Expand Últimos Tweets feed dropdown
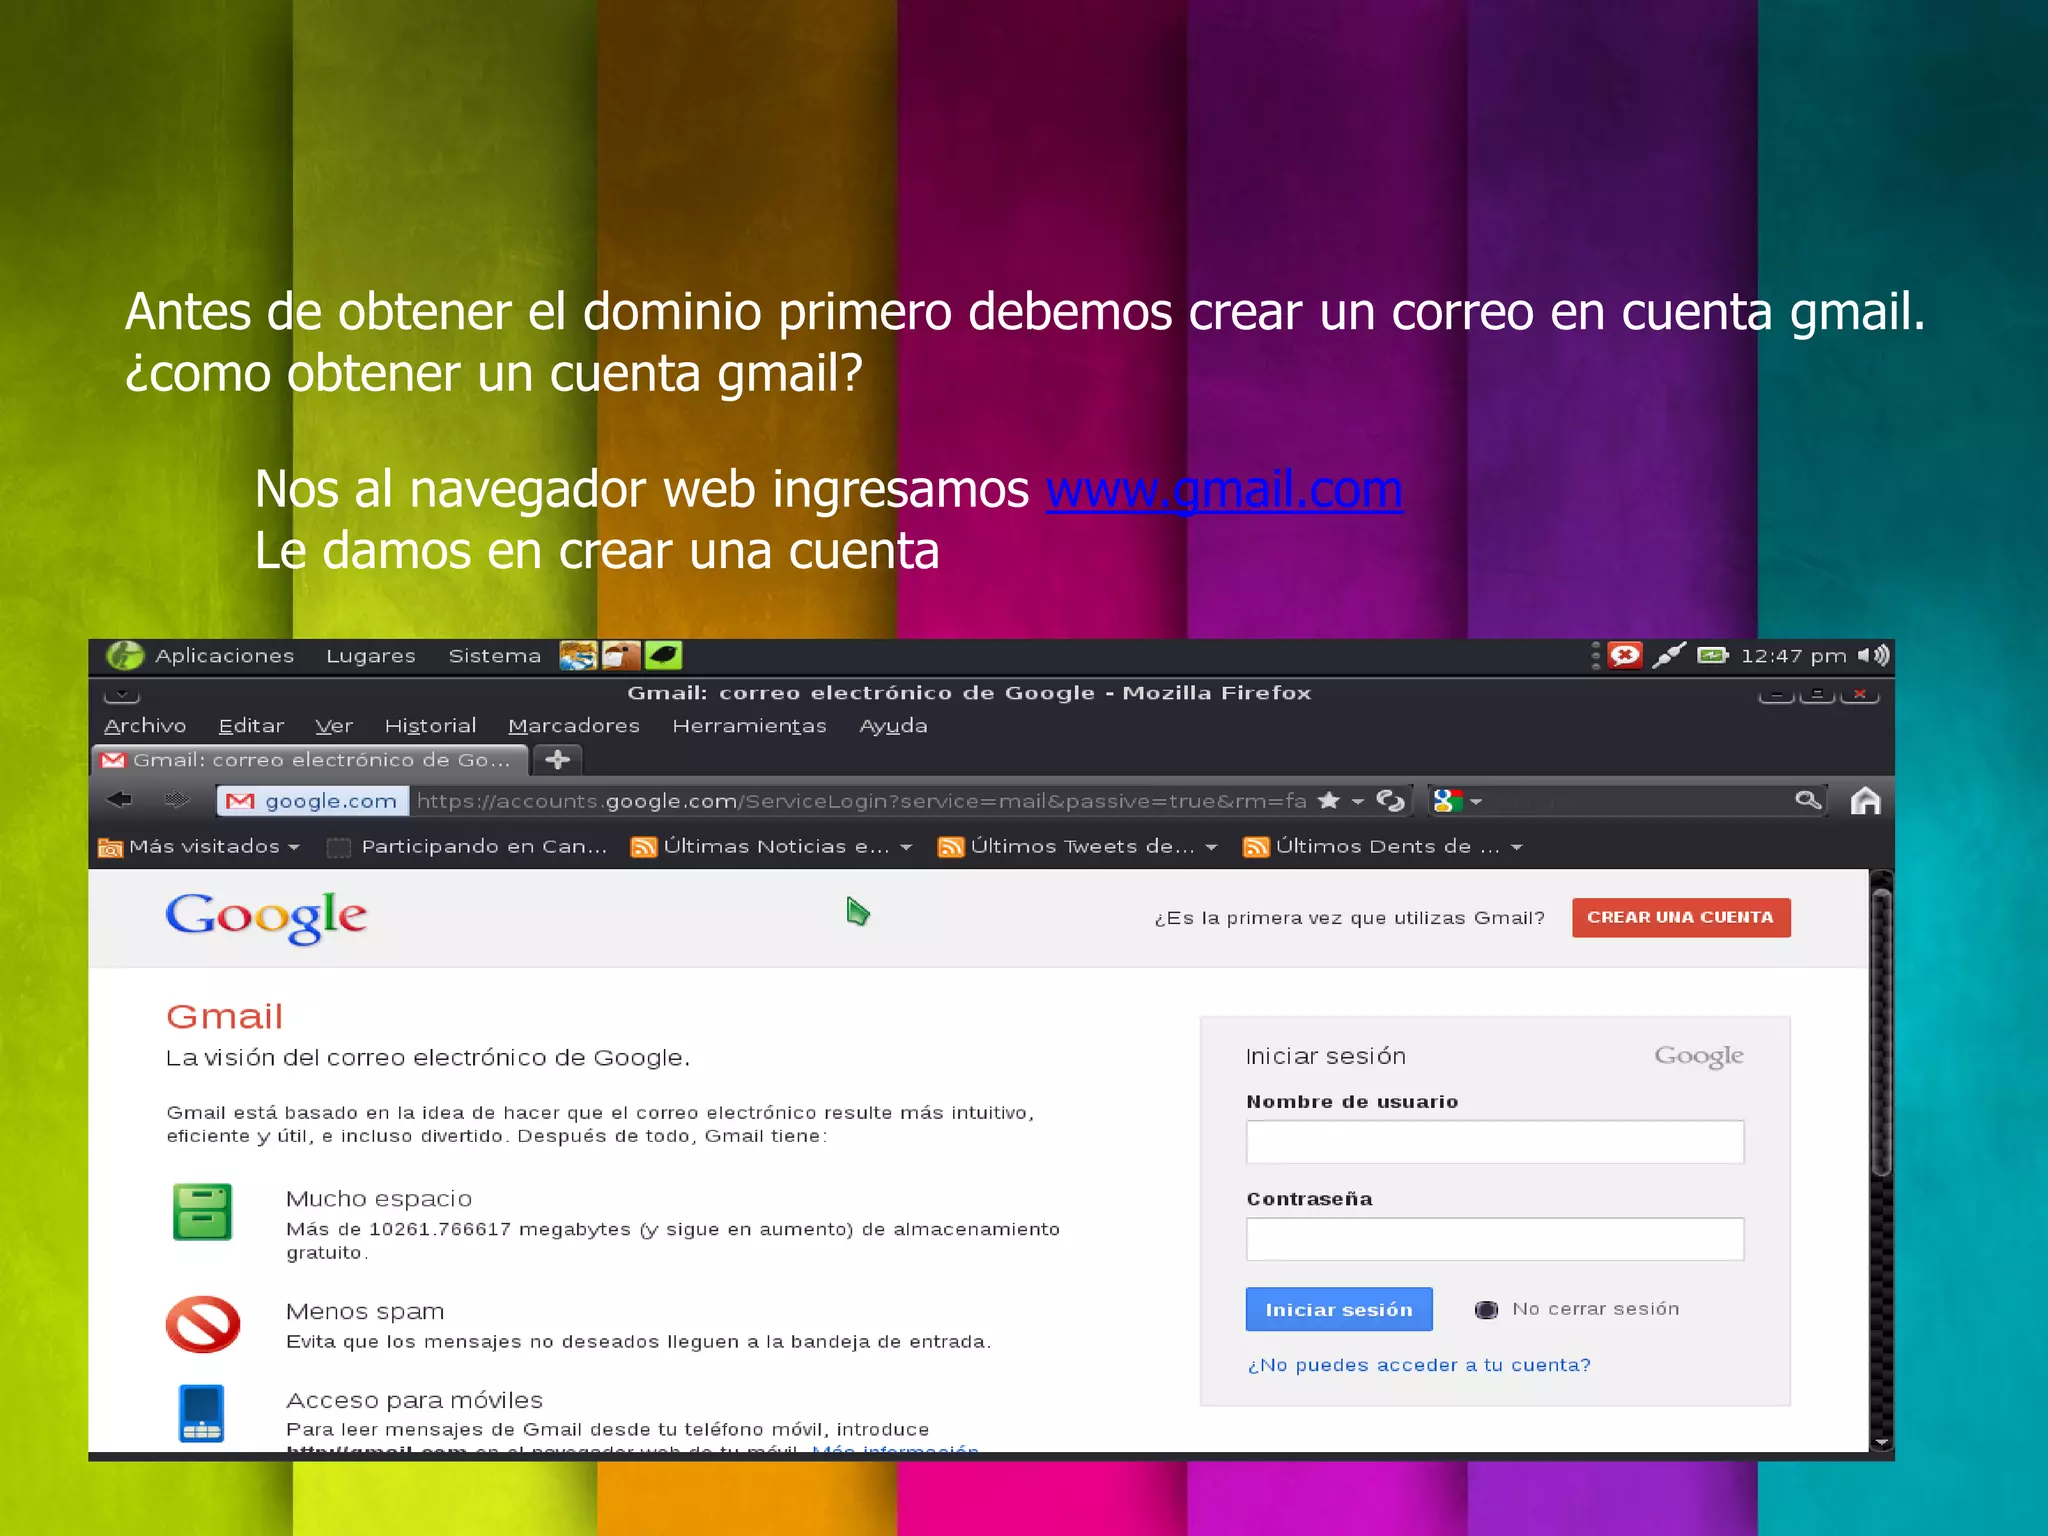This screenshot has height=1536, width=2048. click(x=1212, y=848)
